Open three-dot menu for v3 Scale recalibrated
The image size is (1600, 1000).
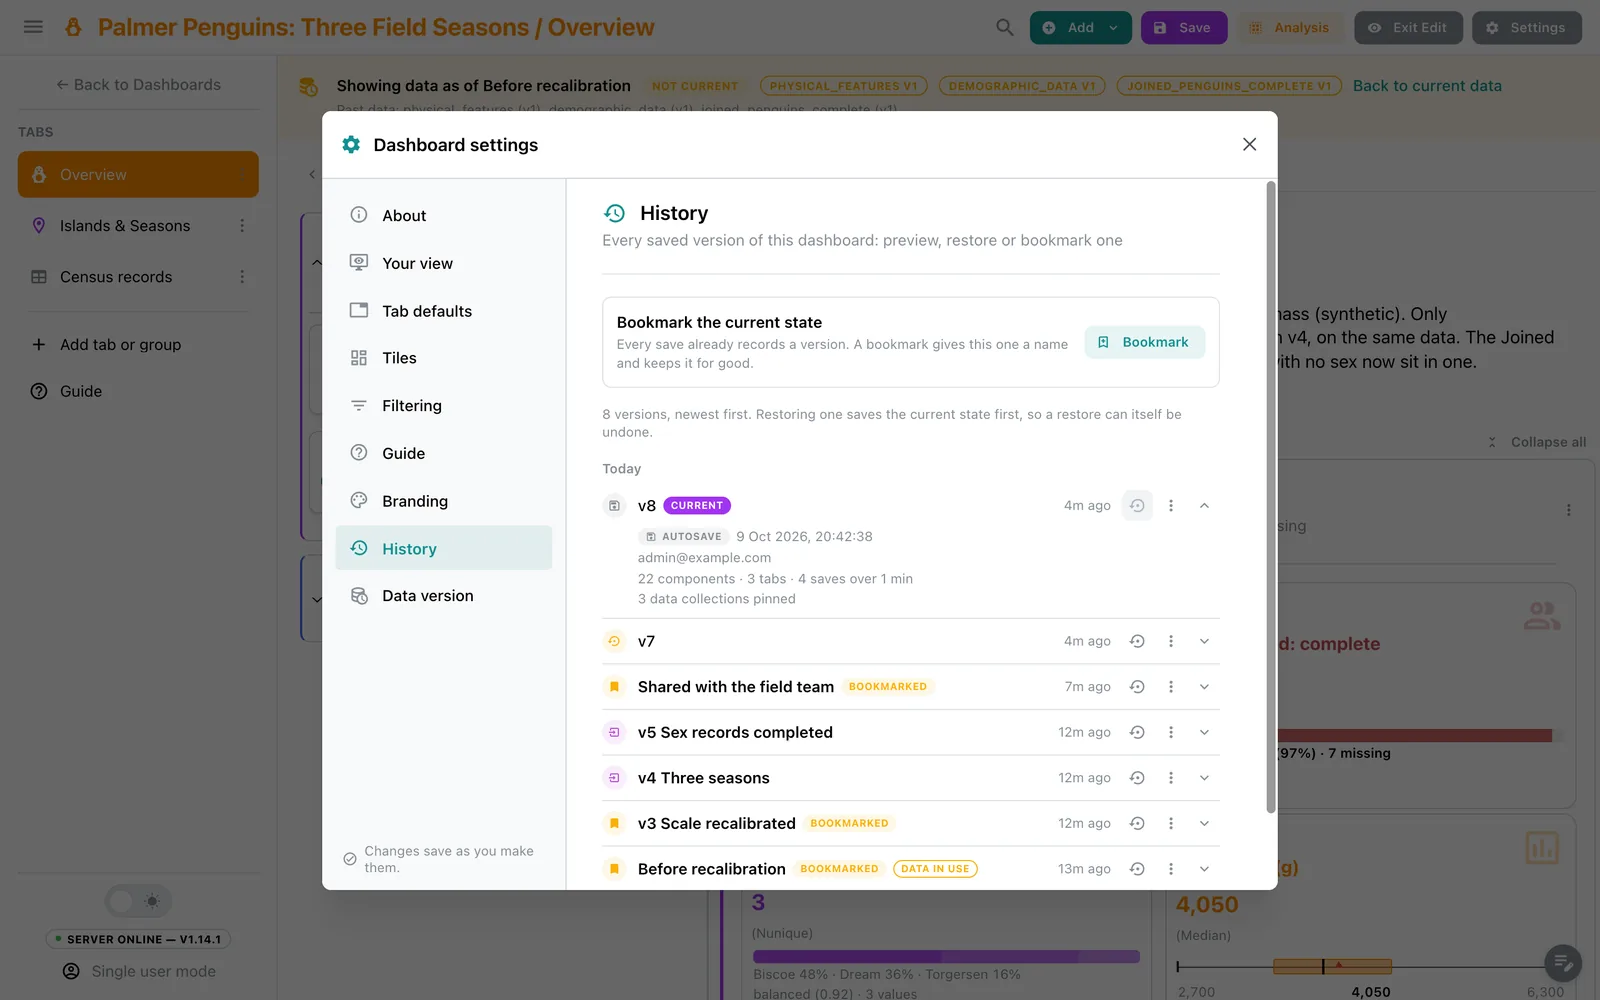point(1171,823)
